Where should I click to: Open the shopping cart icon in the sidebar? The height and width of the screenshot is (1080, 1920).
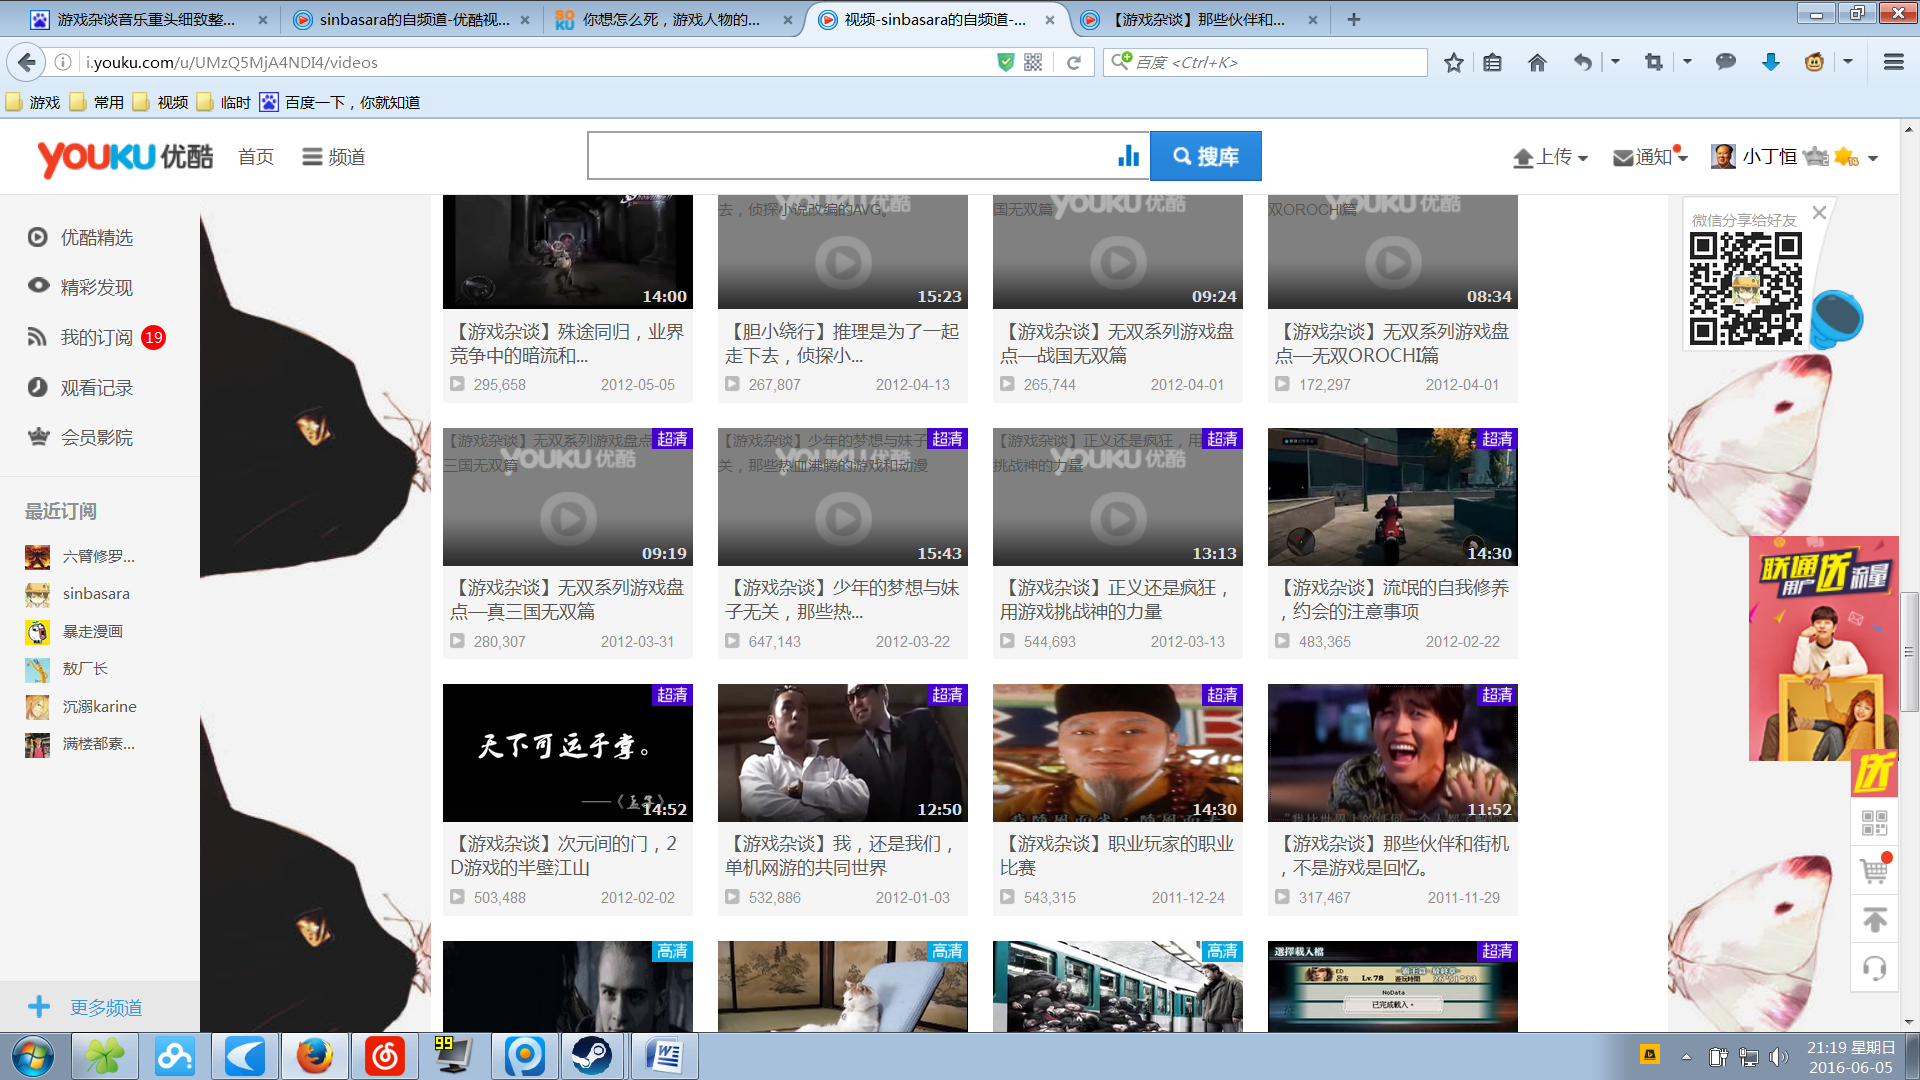point(1874,870)
